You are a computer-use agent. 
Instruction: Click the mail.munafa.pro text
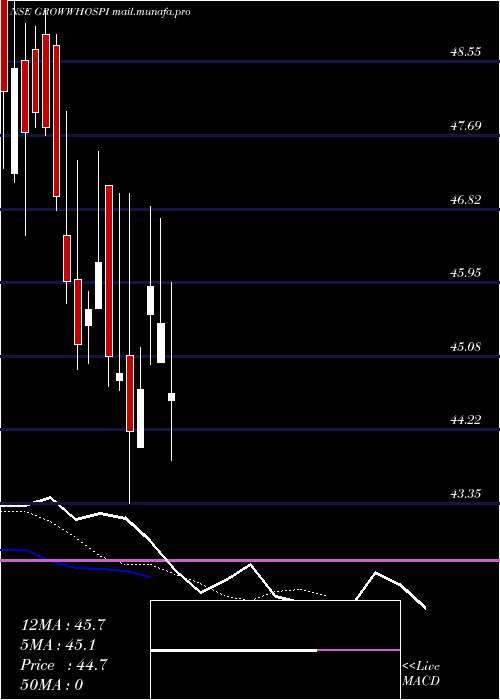click(151, 12)
